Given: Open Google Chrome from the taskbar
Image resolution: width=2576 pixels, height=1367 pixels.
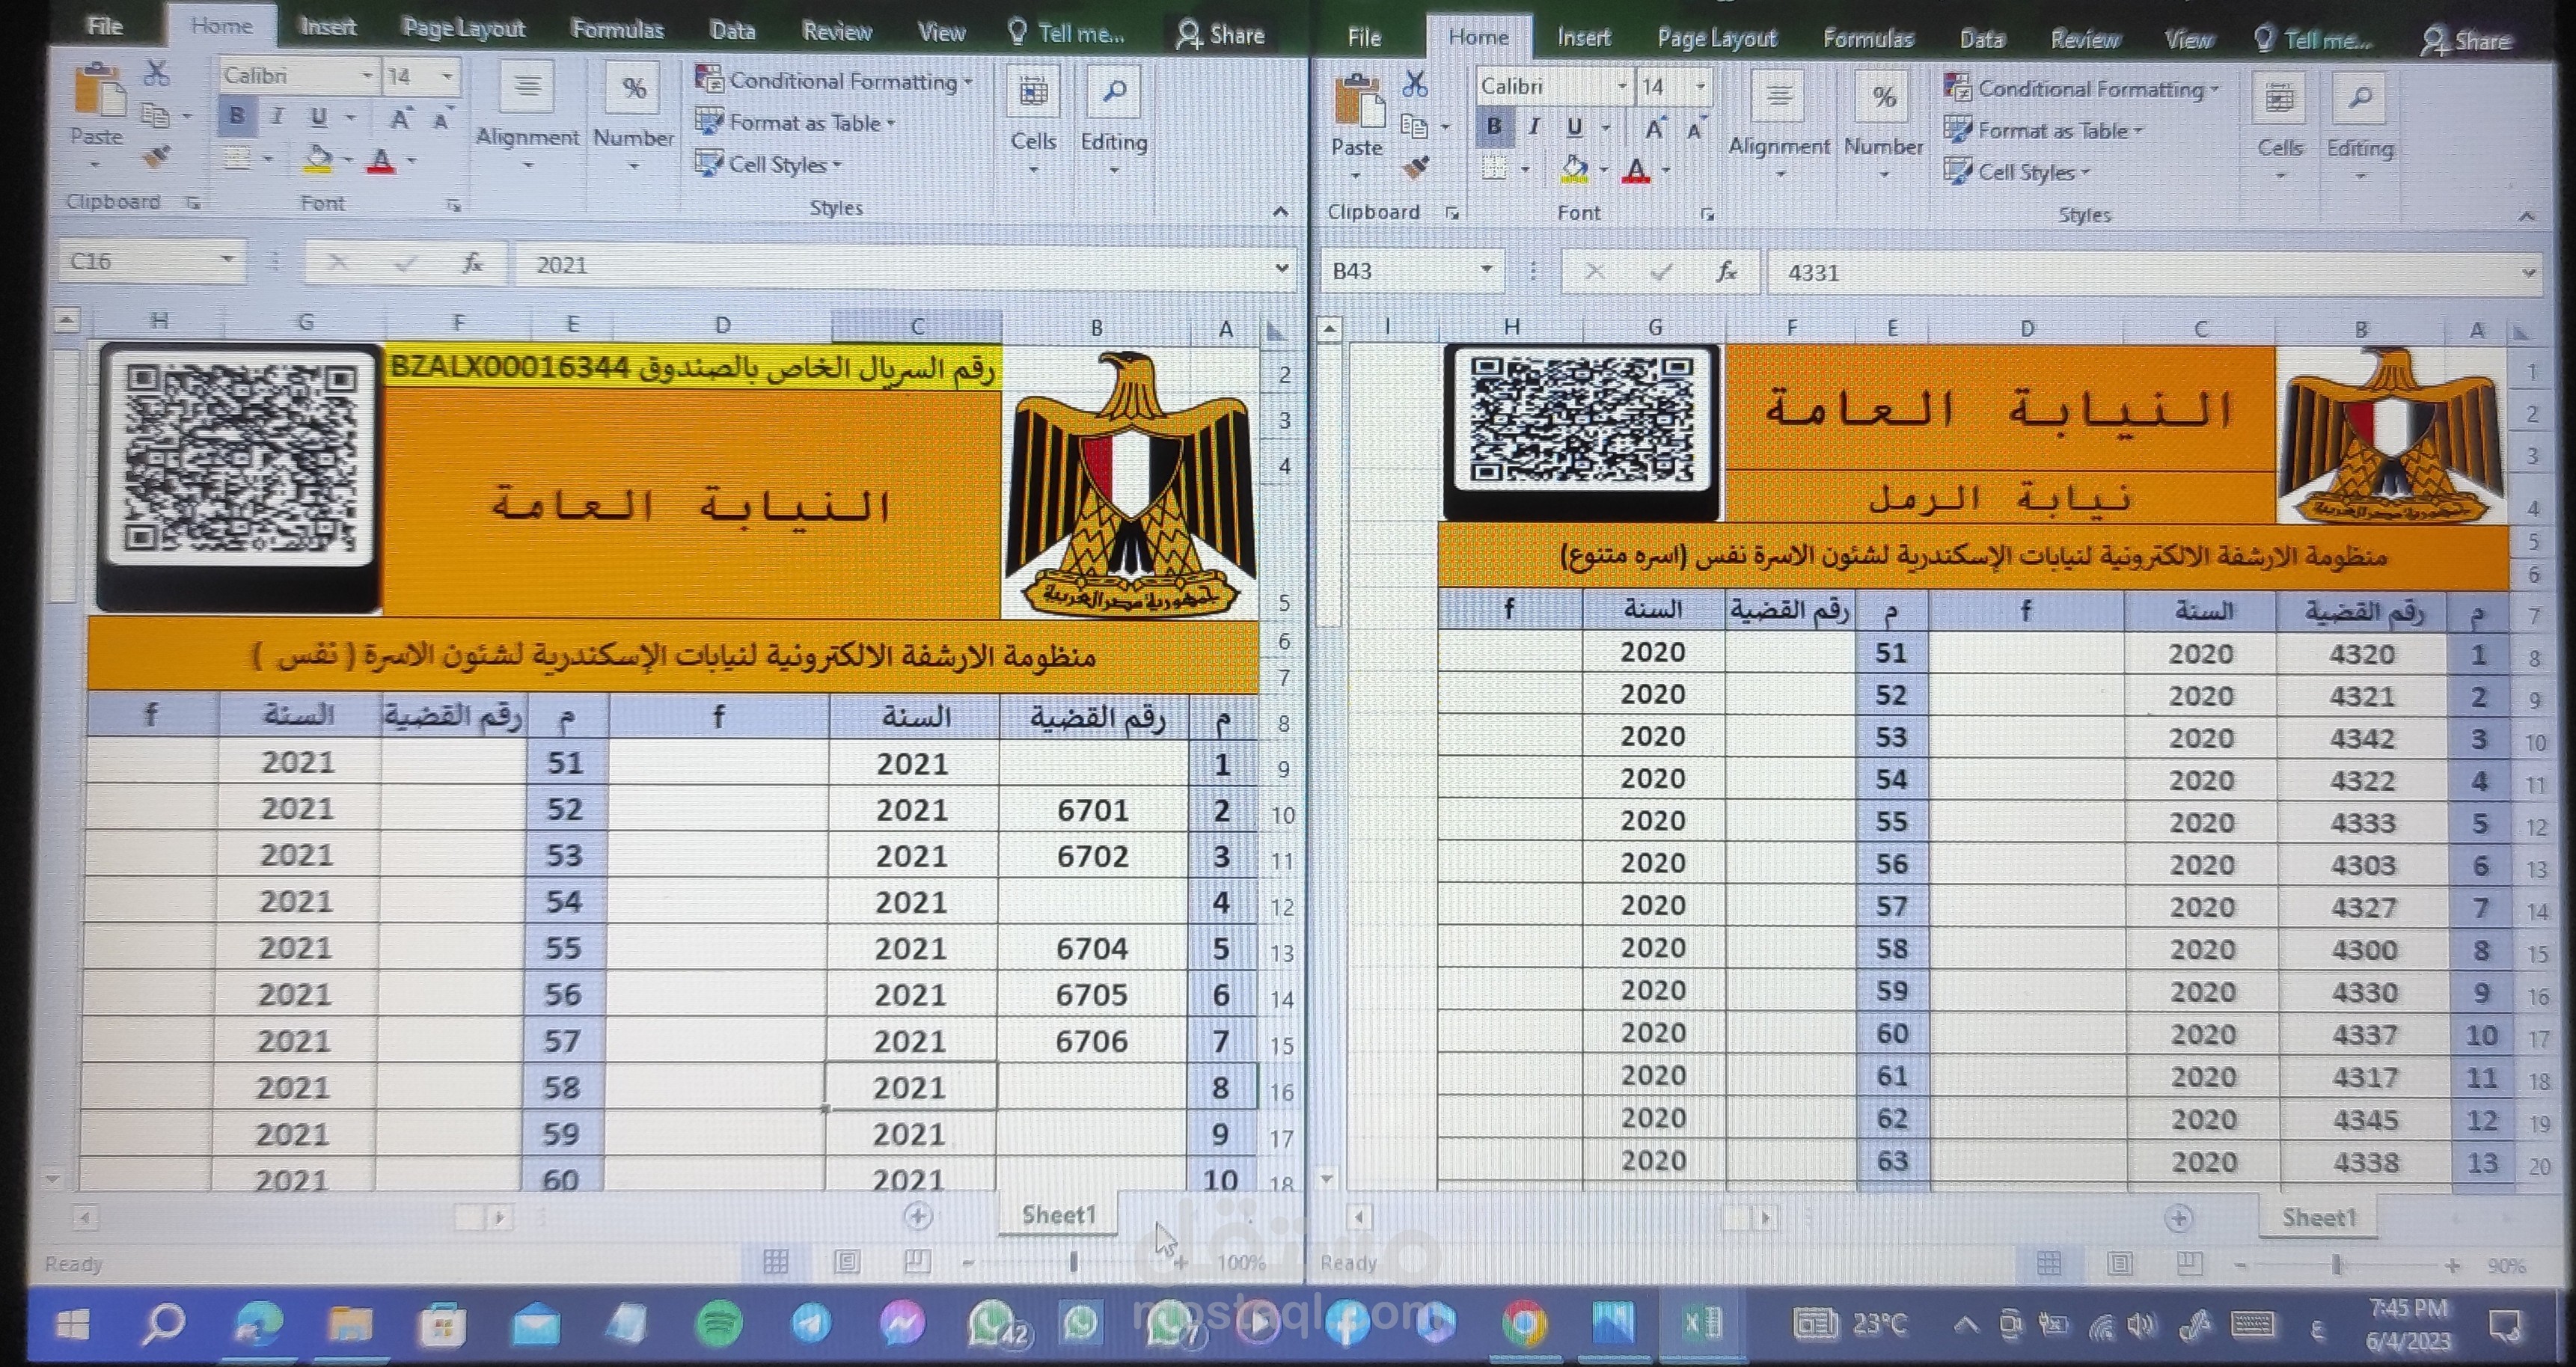Looking at the screenshot, I should [x=1524, y=1324].
